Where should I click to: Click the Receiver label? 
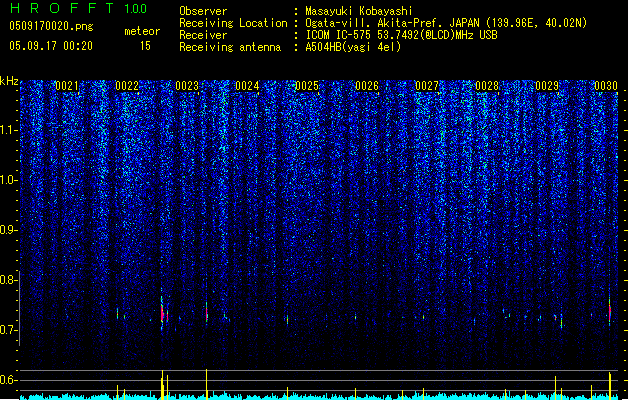tap(203, 35)
